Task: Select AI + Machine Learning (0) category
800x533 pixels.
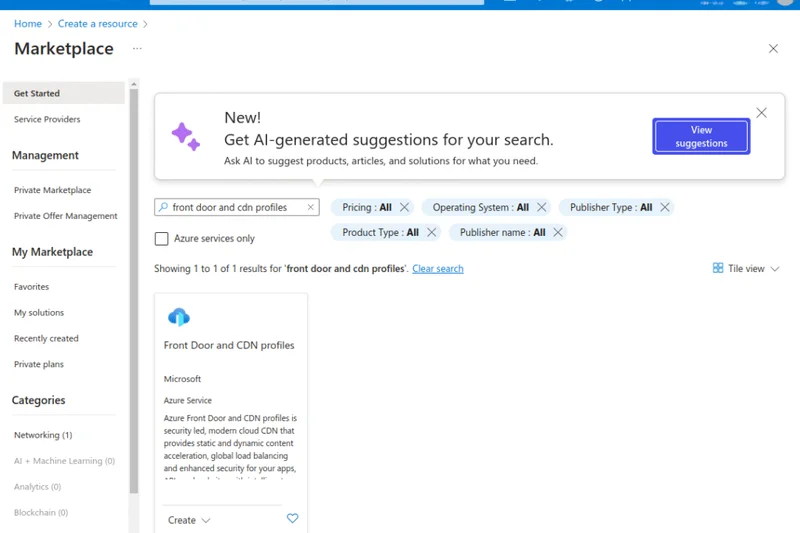Action: click(64, 461)
